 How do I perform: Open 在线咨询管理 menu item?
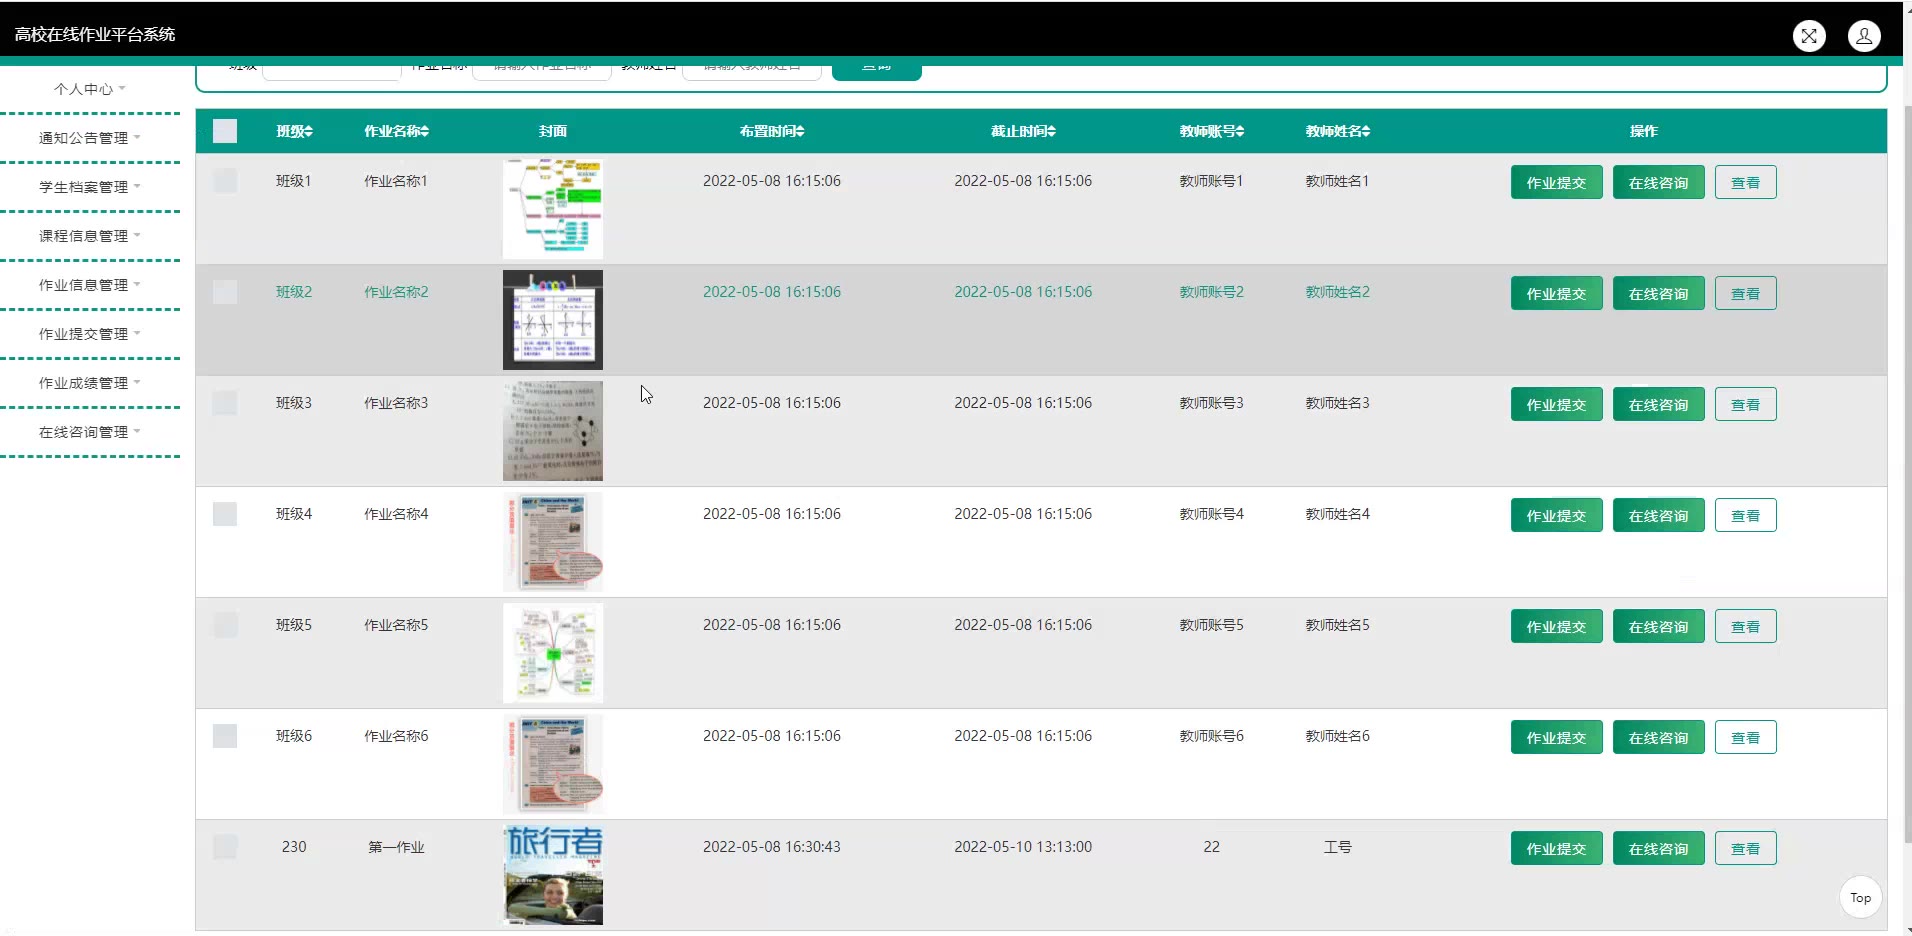(89, 432)
